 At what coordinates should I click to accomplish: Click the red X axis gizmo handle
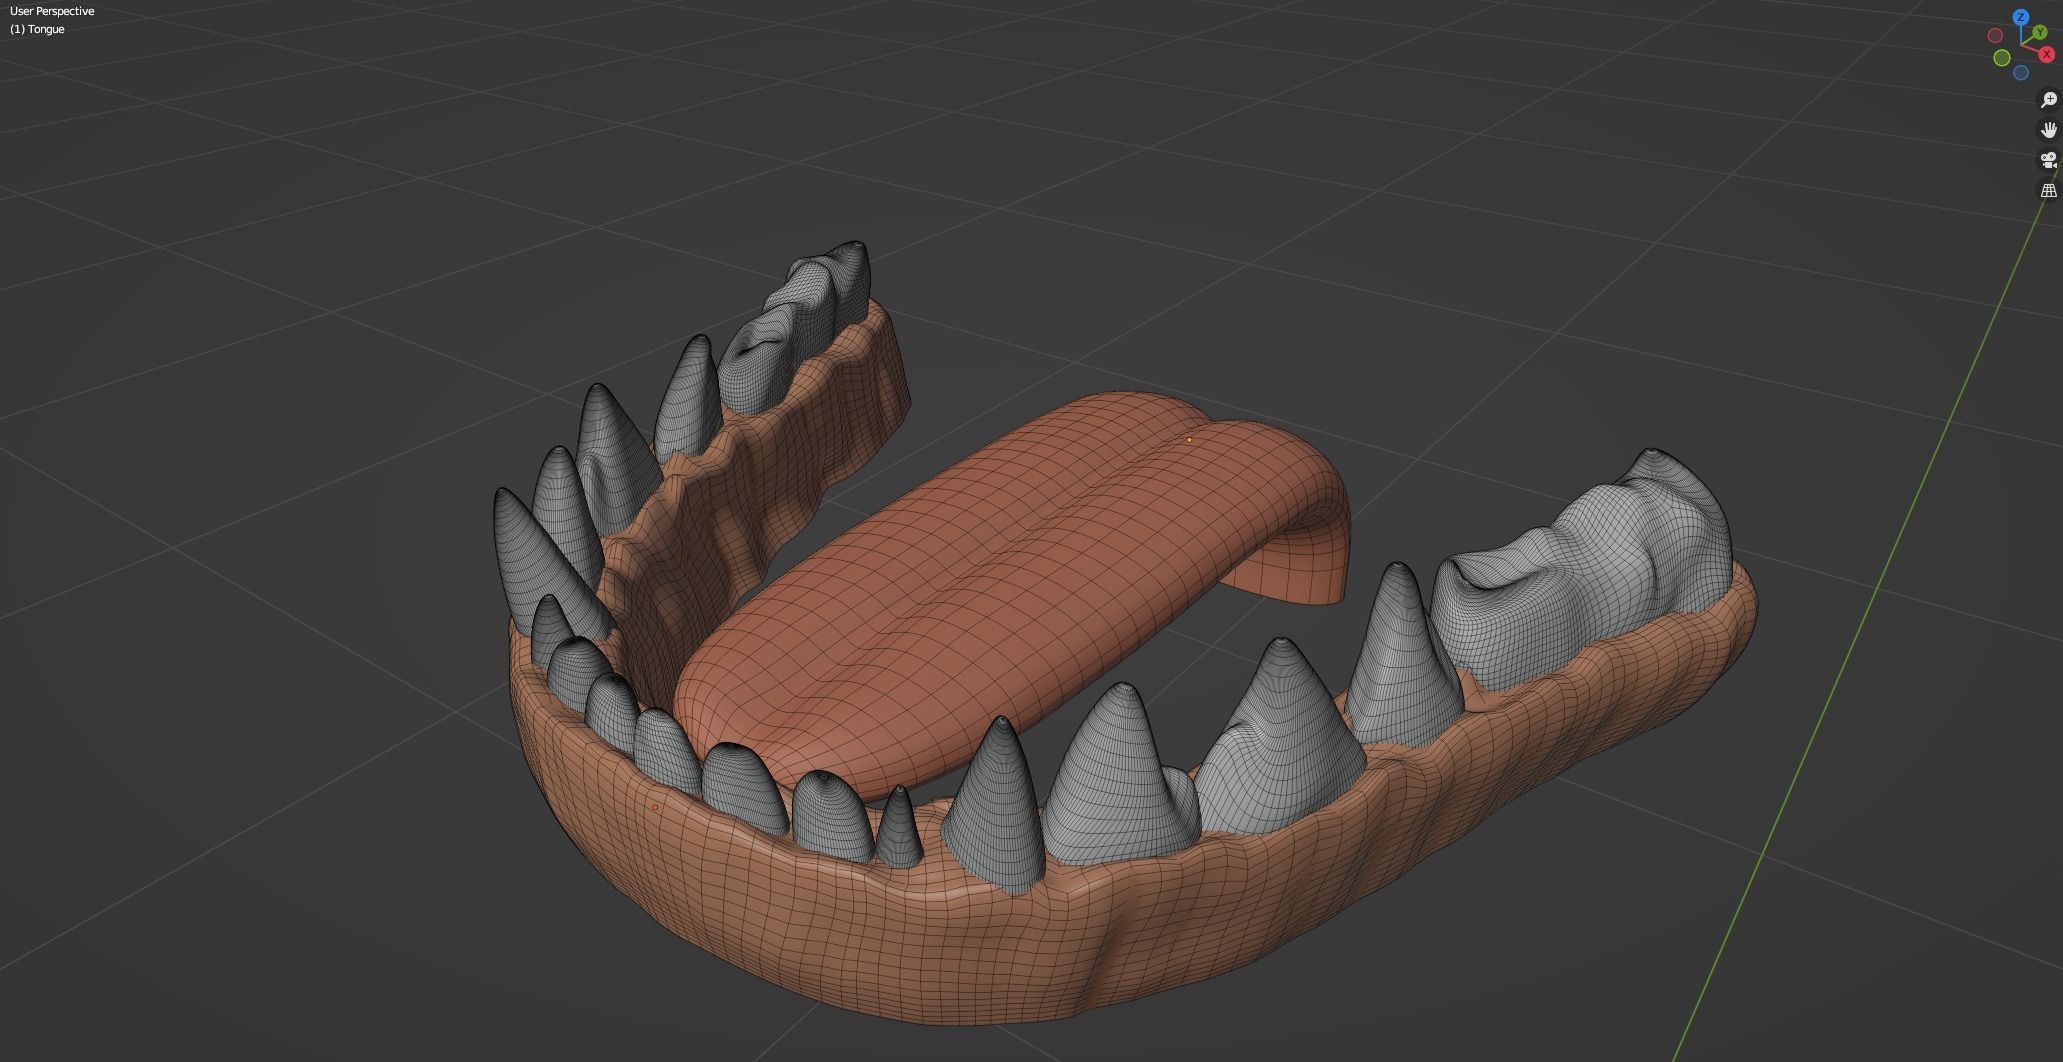pyautogui.click(x=2046, y=55)
